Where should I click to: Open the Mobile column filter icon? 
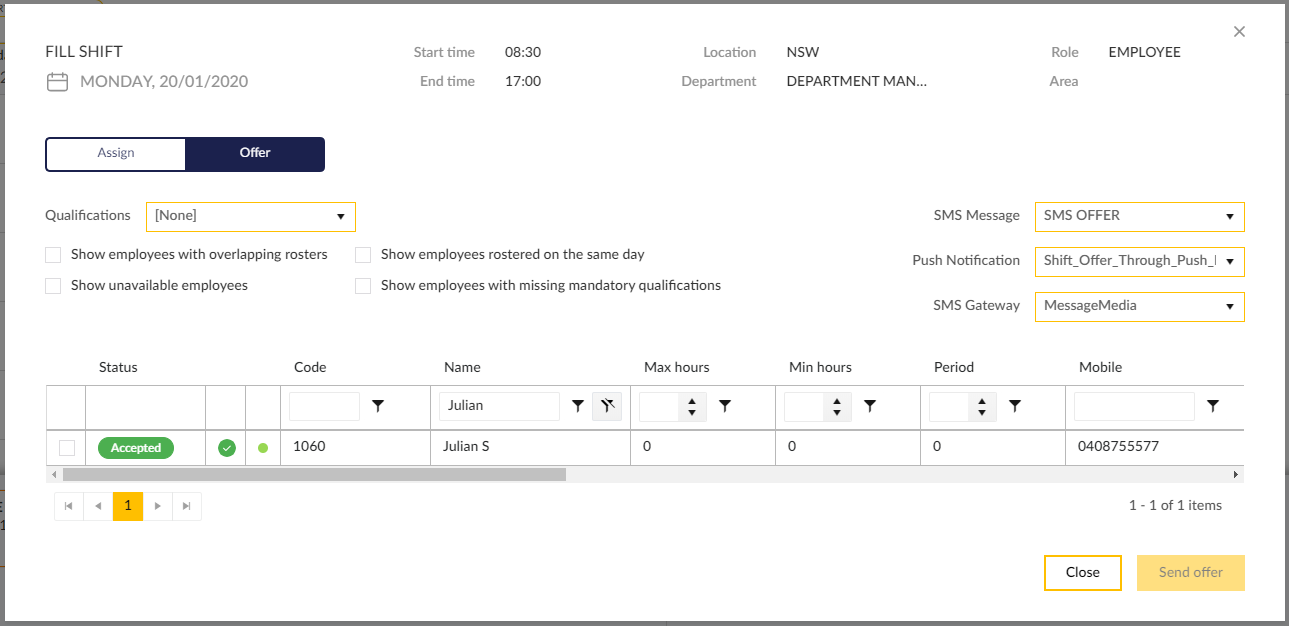(x=1213, y=406)
